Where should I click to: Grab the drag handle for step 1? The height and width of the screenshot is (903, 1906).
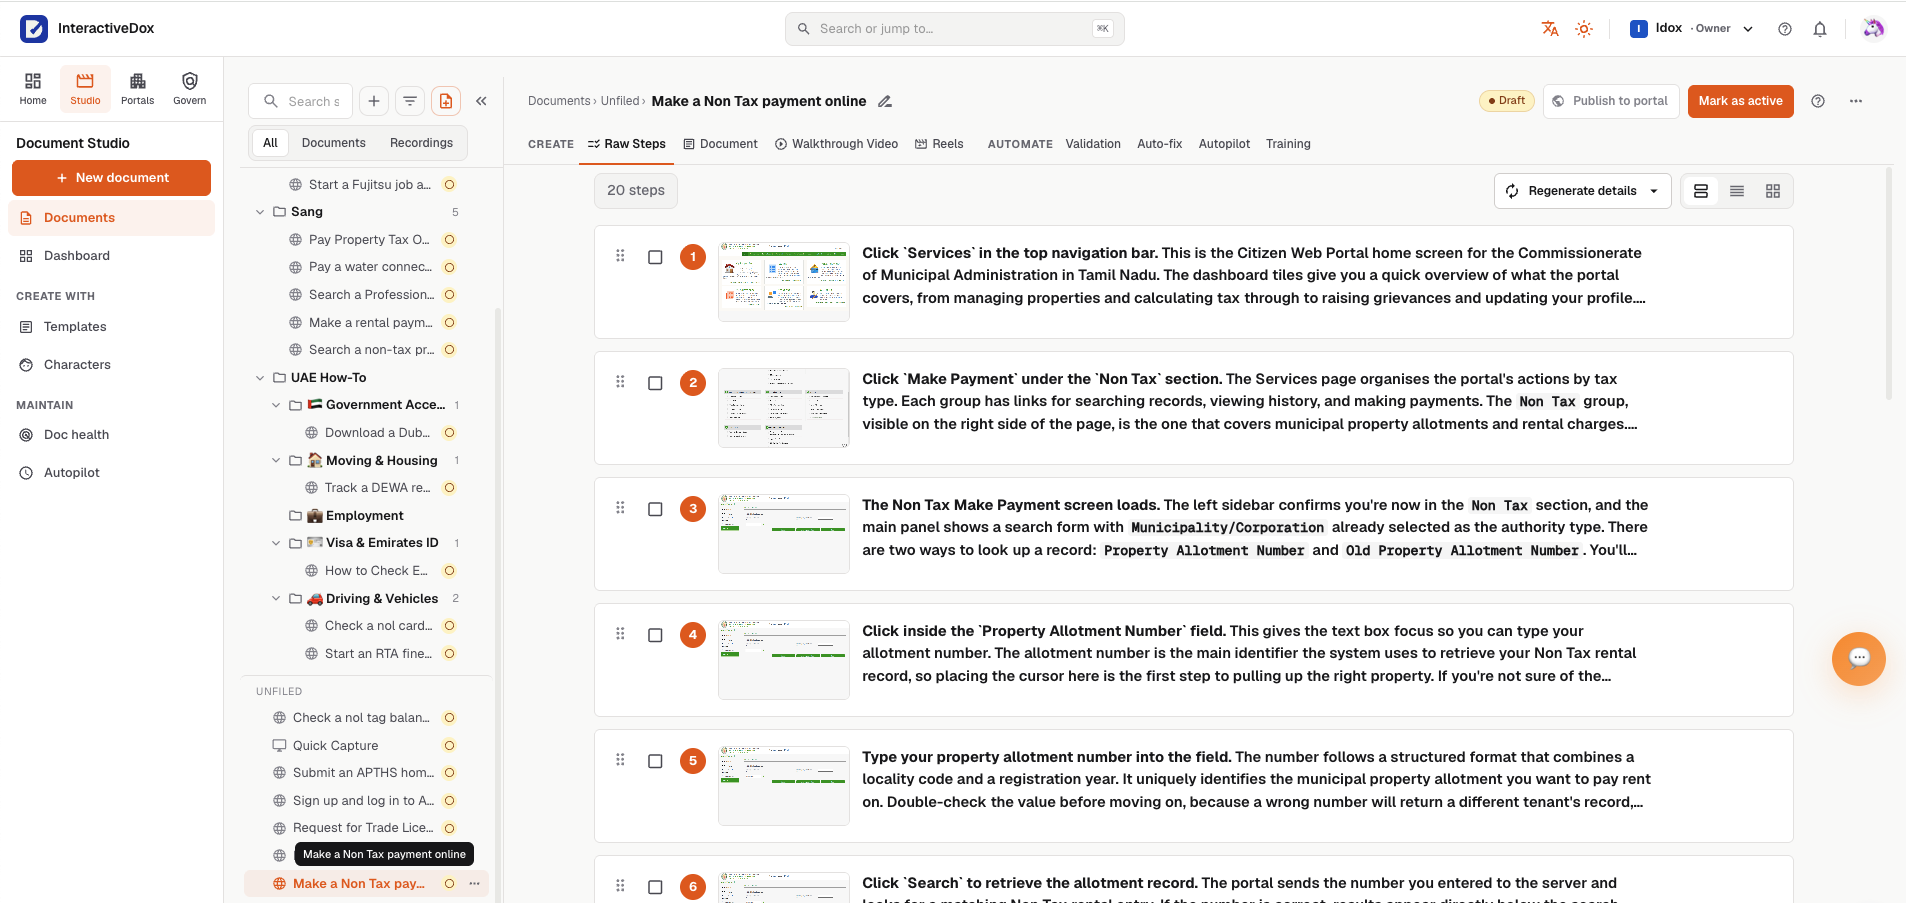click(620, 256)
